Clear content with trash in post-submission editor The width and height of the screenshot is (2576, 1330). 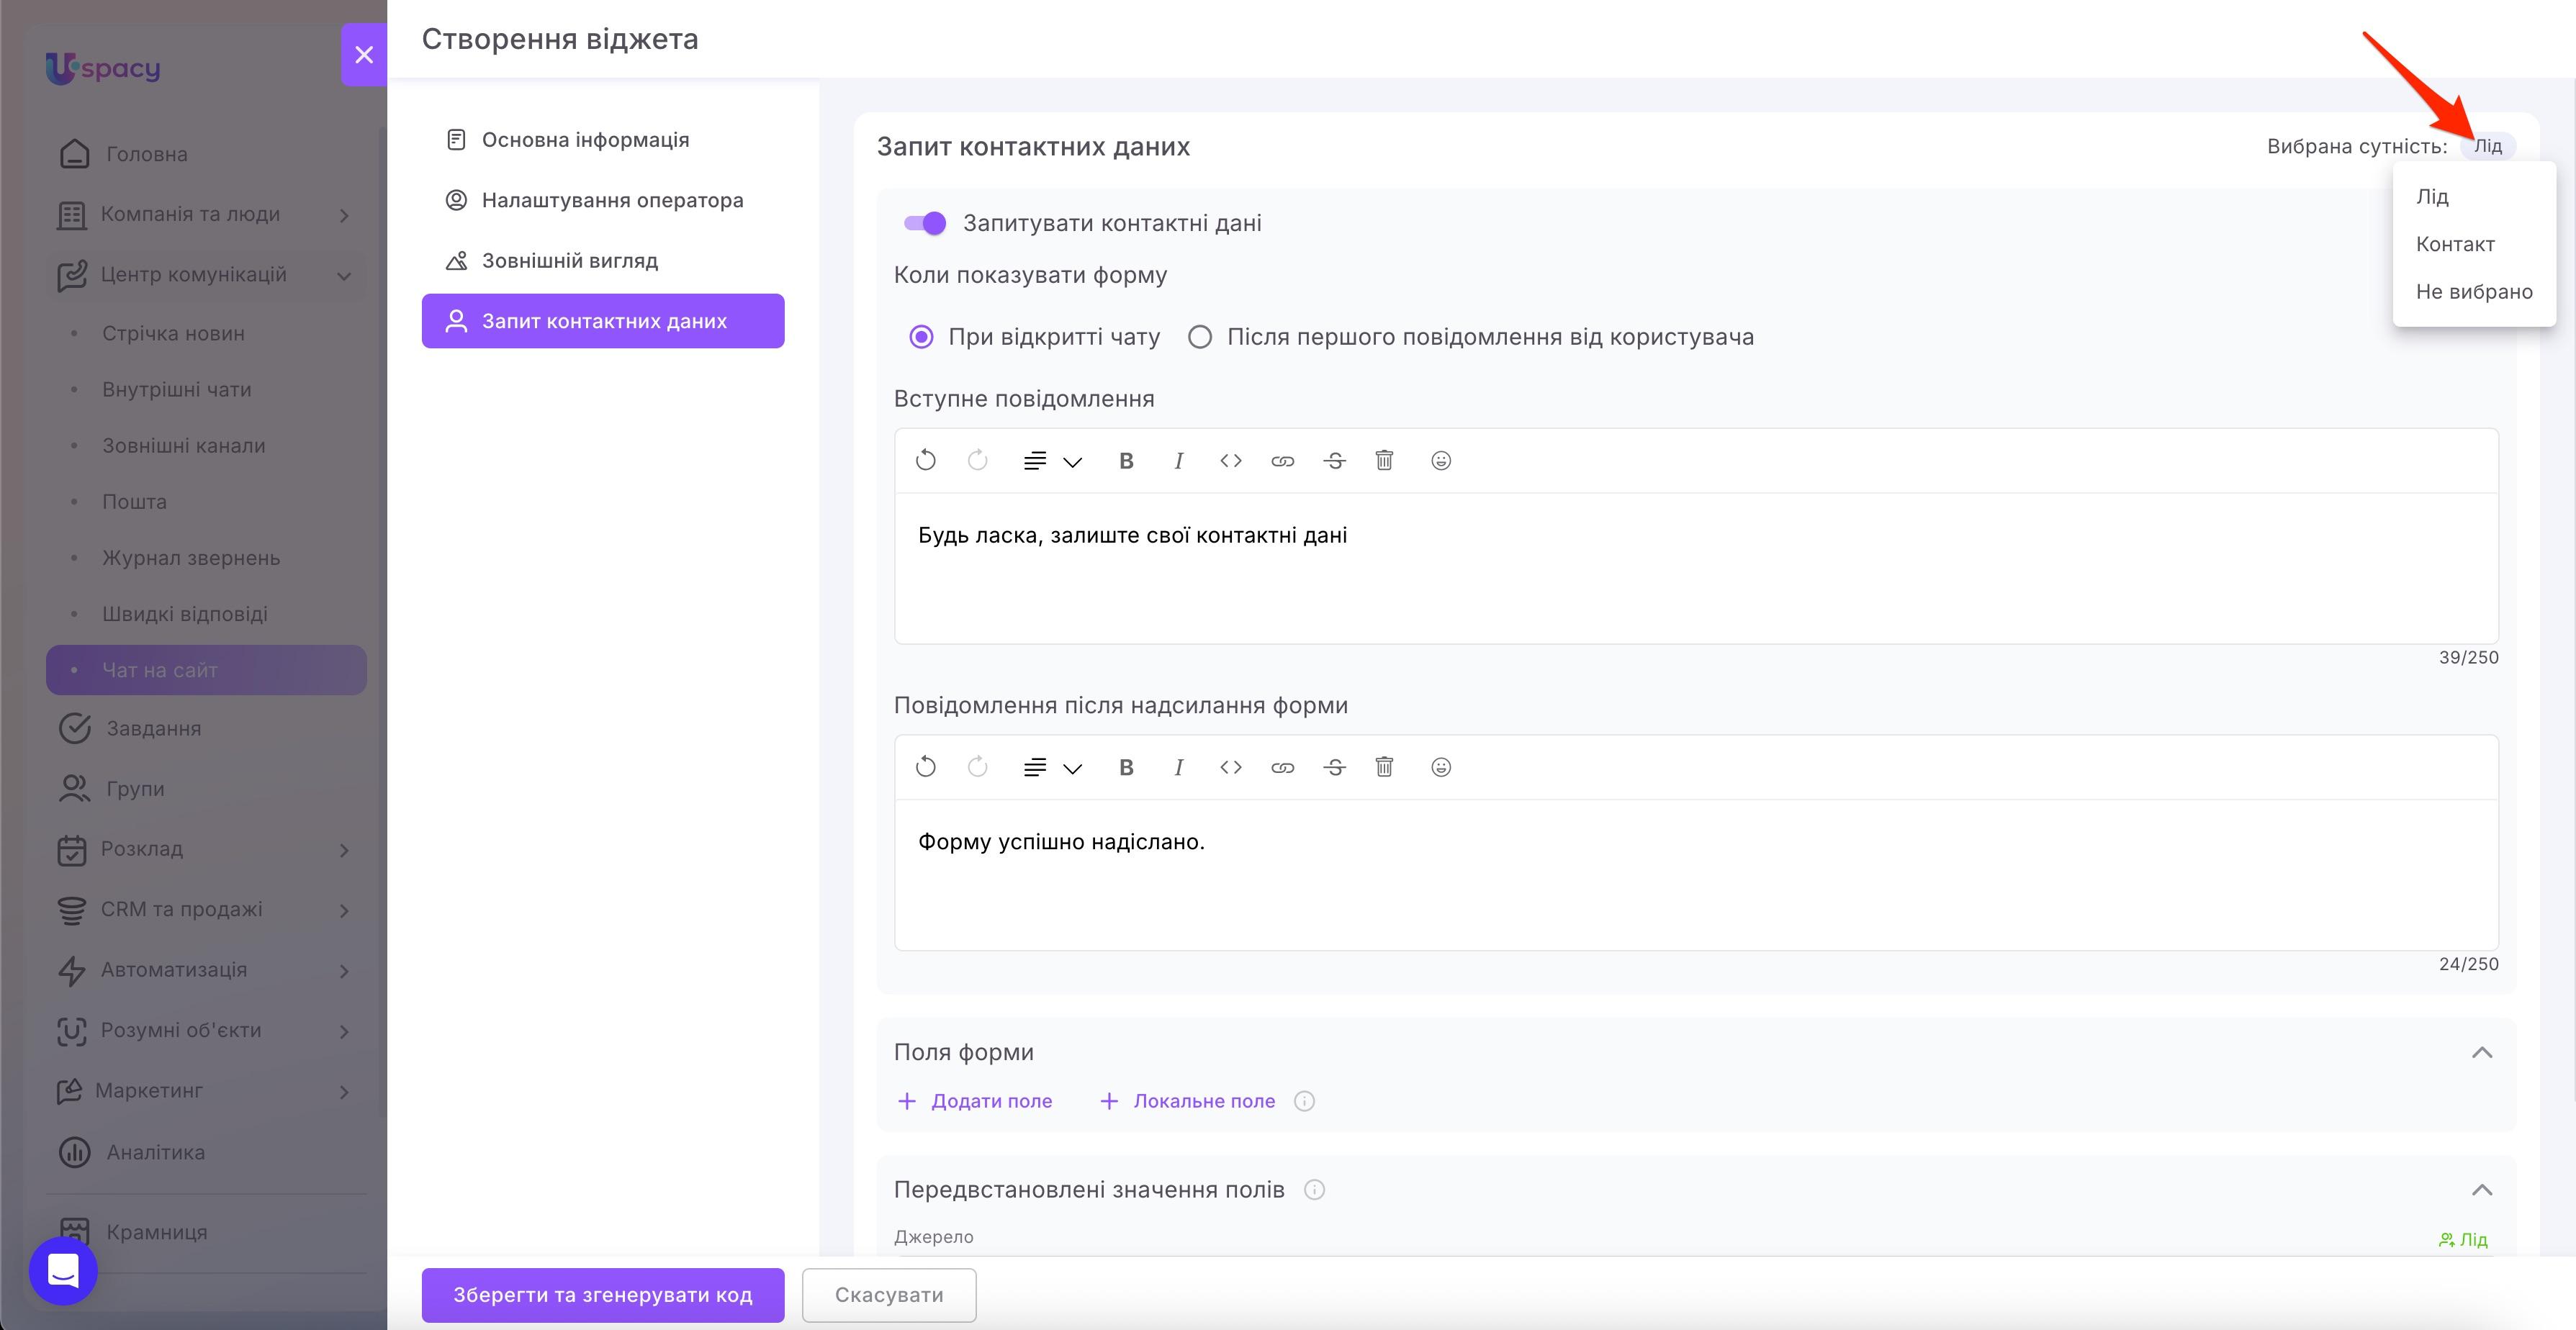coord(1385,767)
